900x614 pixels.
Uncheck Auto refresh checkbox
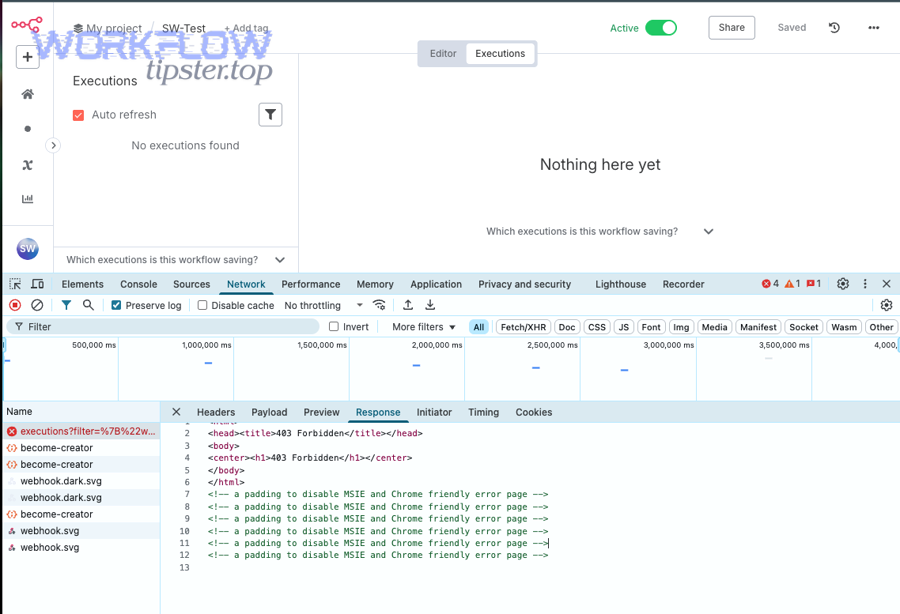tap(79, 115)
